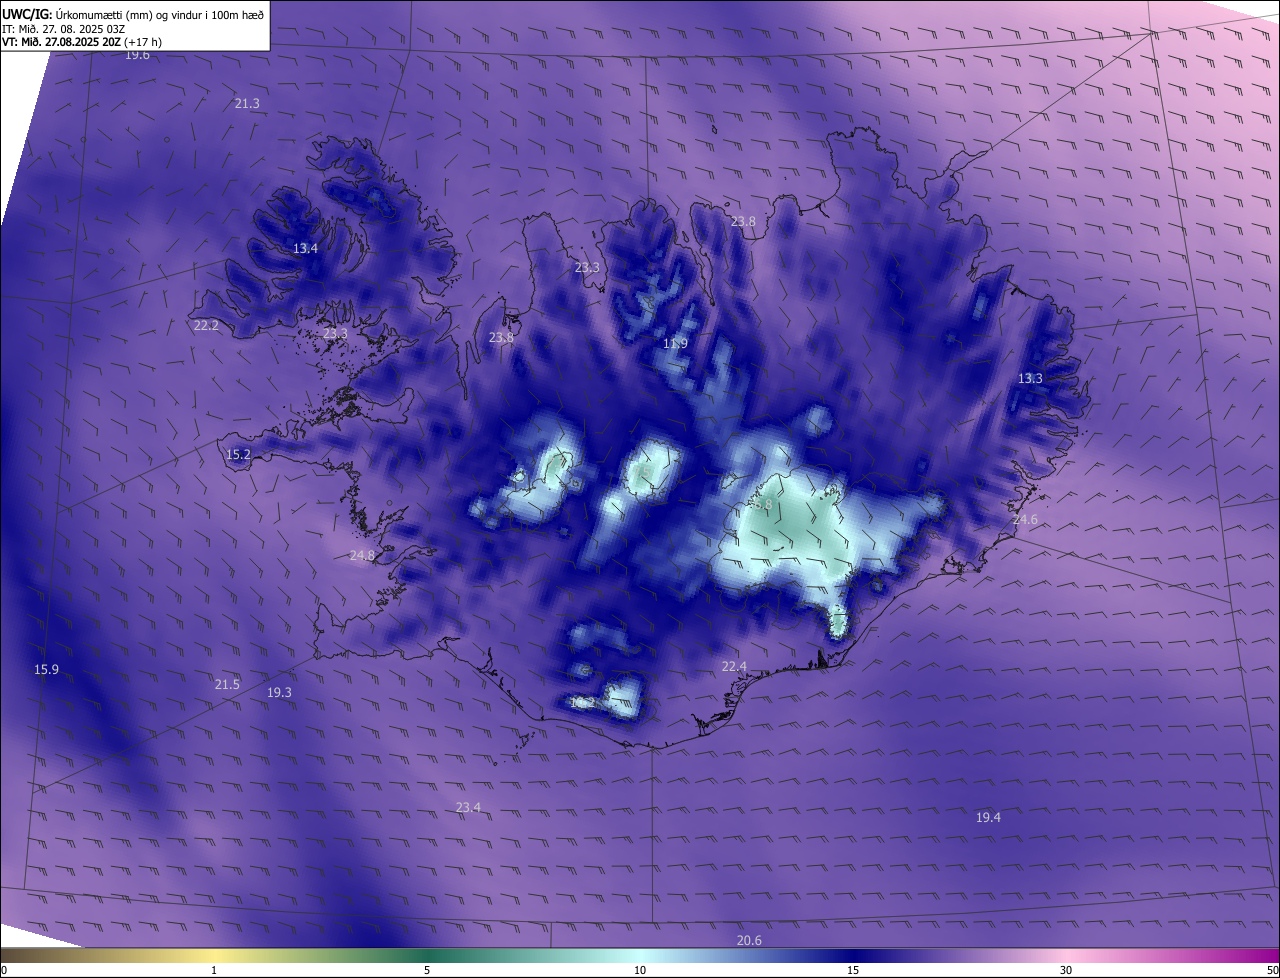Click the 15.9 value label on the map
The image size is (1280, 978).
[46, 669]
